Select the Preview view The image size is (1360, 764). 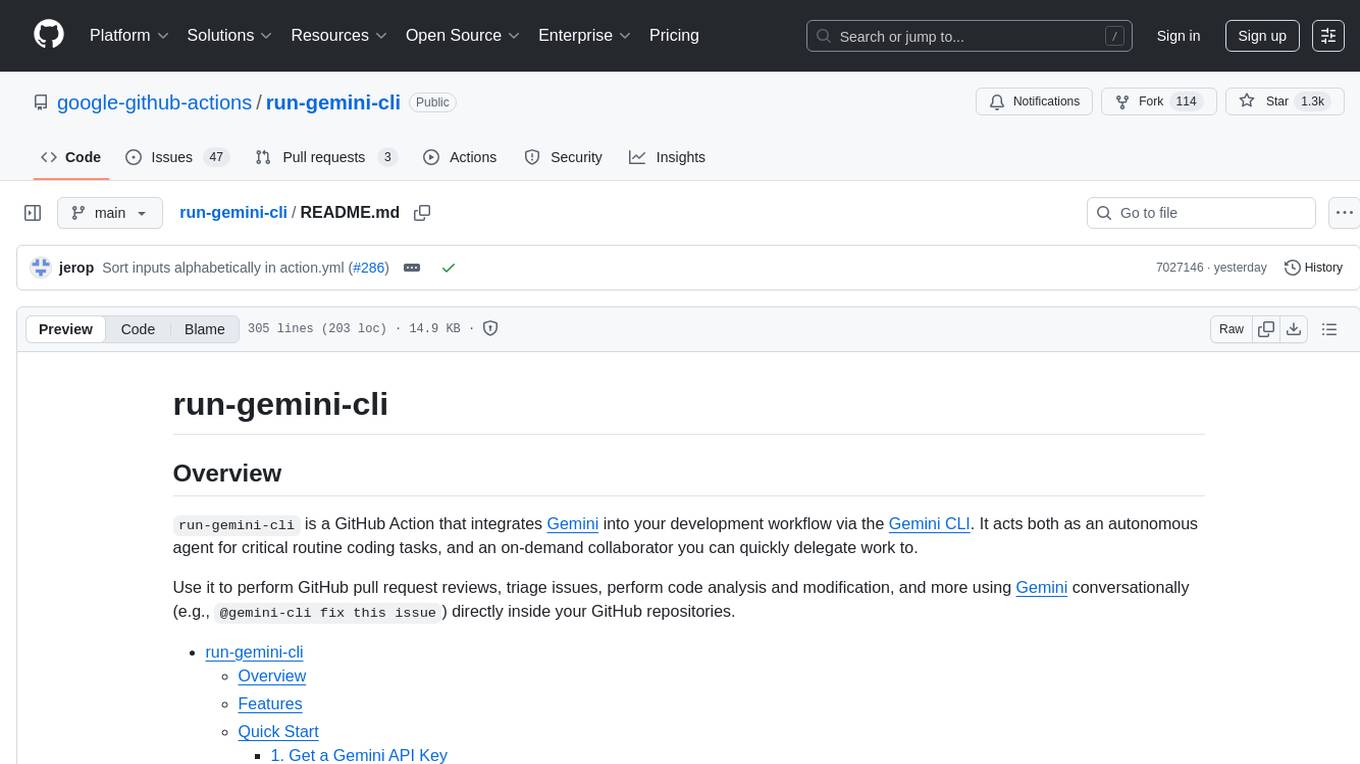tap(66, 329)
